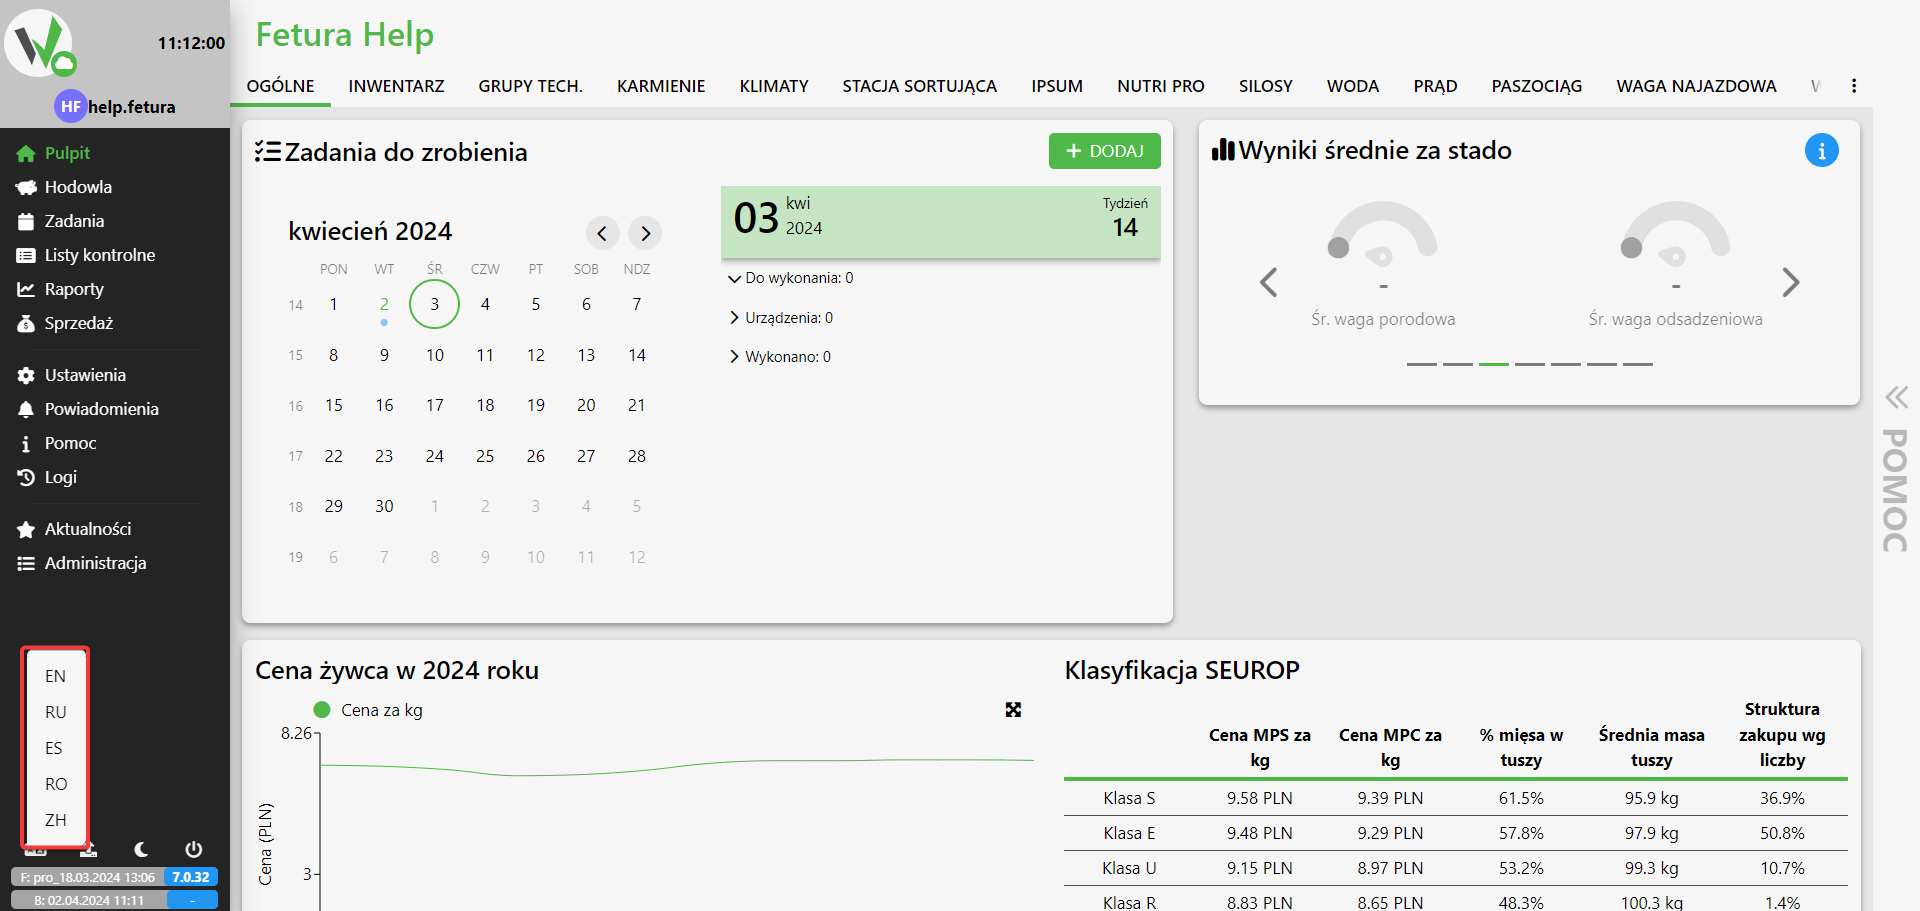
Task: Expand the POMOC help side panel
Action: click(x=1896, y=470)
